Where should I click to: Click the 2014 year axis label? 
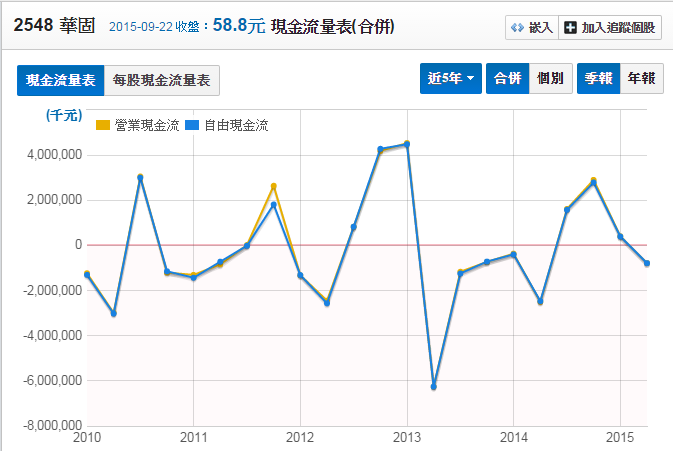(x=513, y=438)
